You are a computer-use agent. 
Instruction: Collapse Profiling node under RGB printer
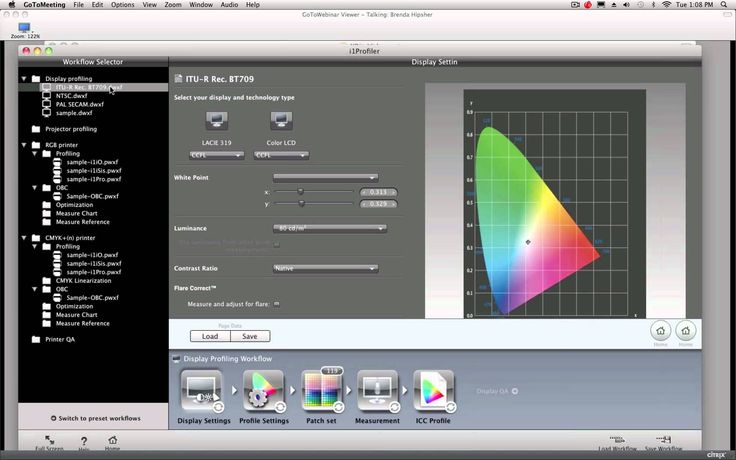[35, 153]
